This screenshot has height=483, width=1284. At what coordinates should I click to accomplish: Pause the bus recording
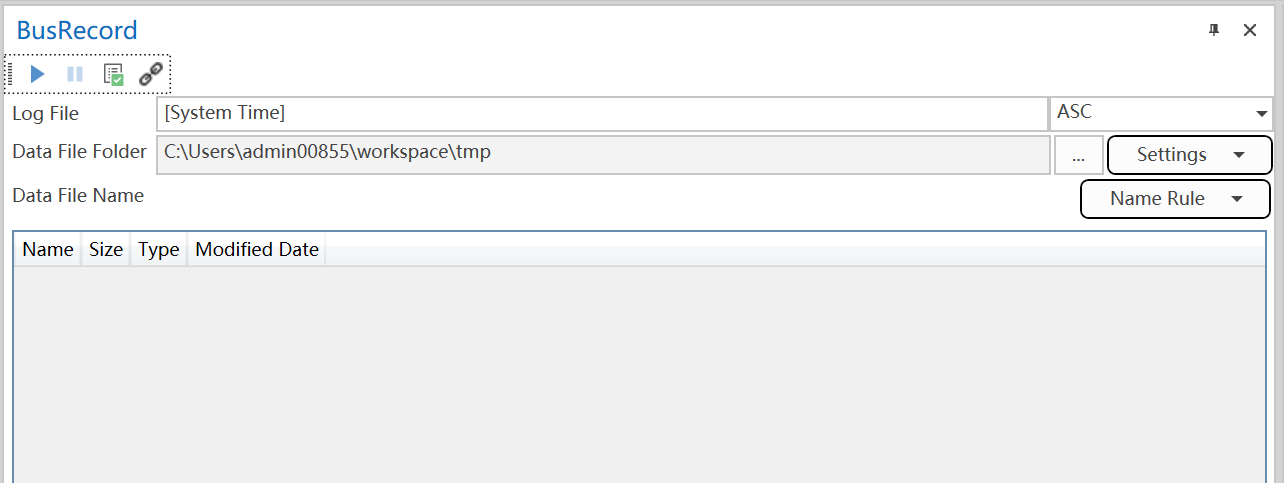[x=75, y=74]
